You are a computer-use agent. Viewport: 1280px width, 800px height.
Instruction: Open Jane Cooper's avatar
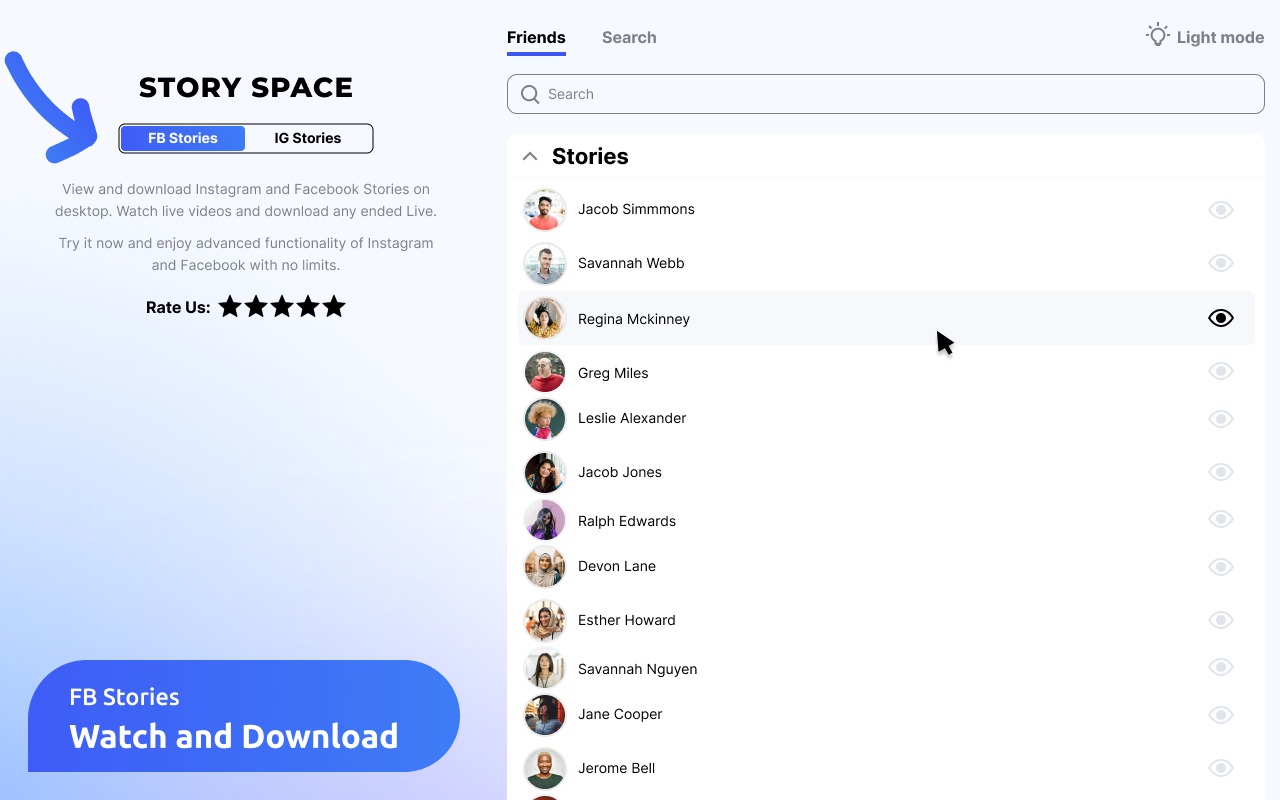pos(545,715)
